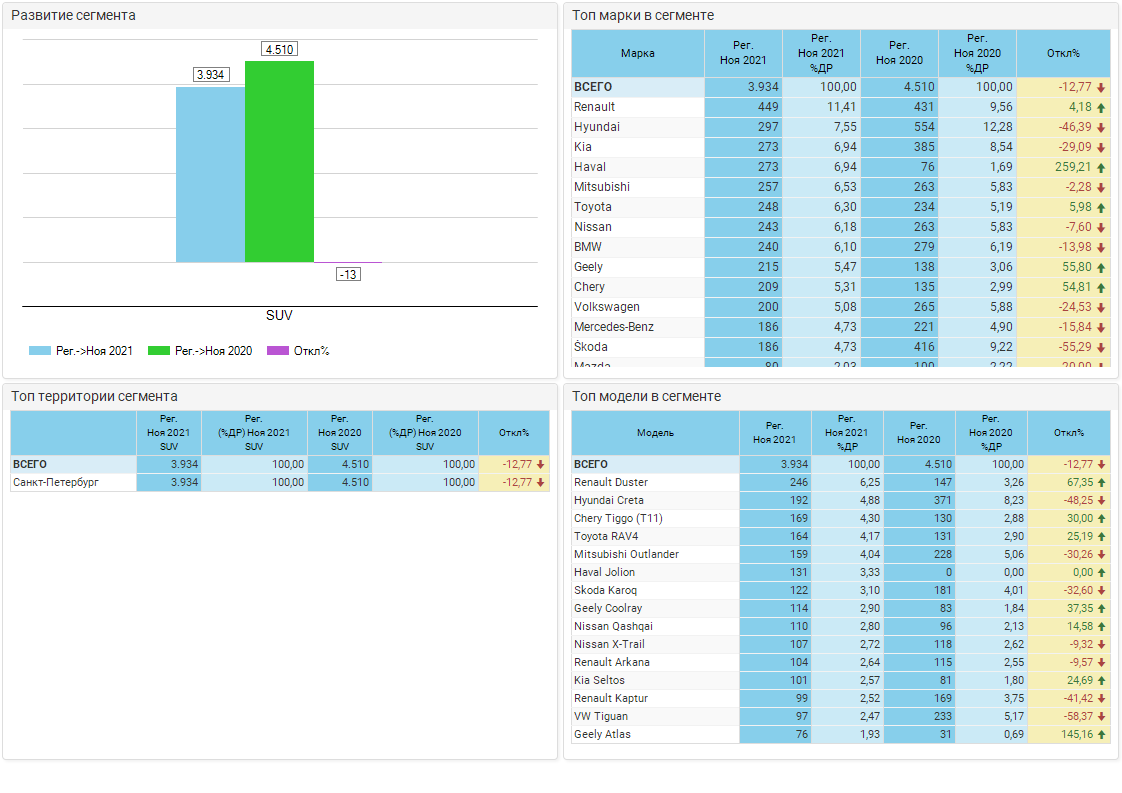Click the green arrow next to Renault Duster
This screenshot has height=793, width=1122.
coord(1101,482)
